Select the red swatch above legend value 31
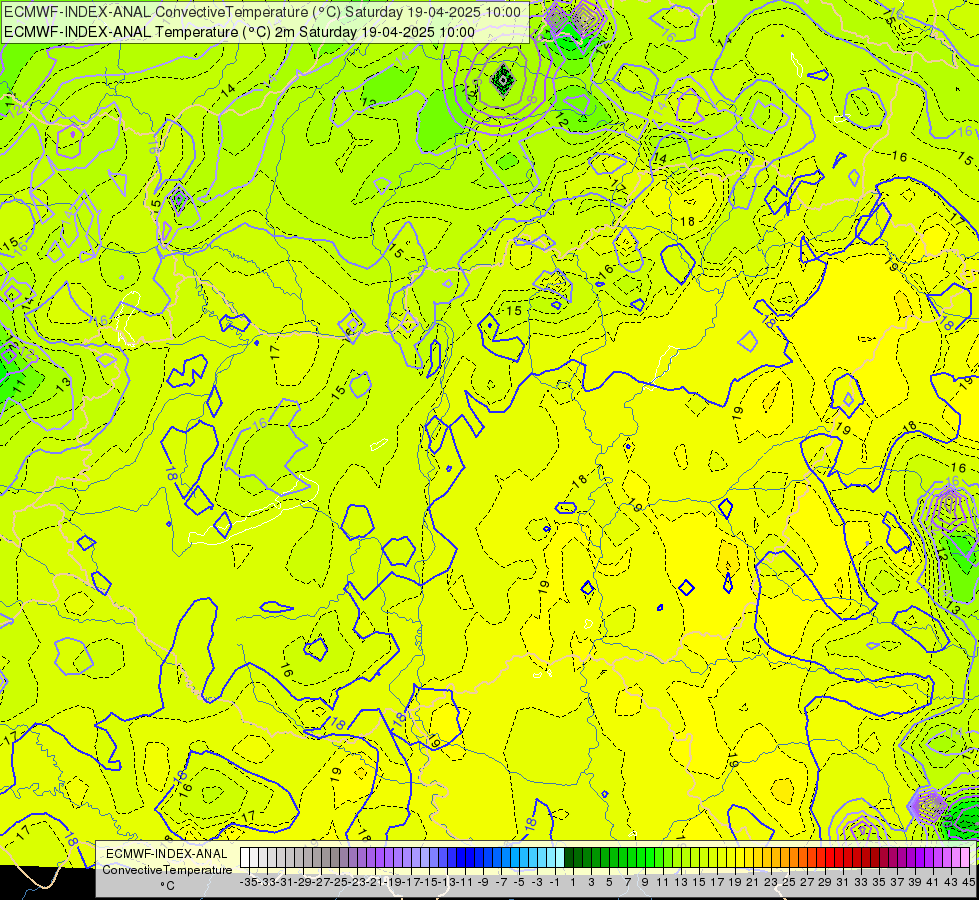The image size is (979, 900). point(839,858)
